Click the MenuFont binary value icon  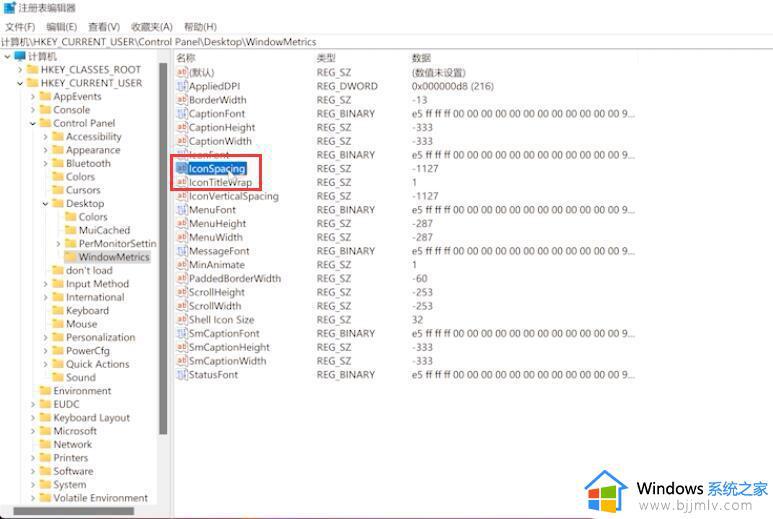[x=182, y=210]
